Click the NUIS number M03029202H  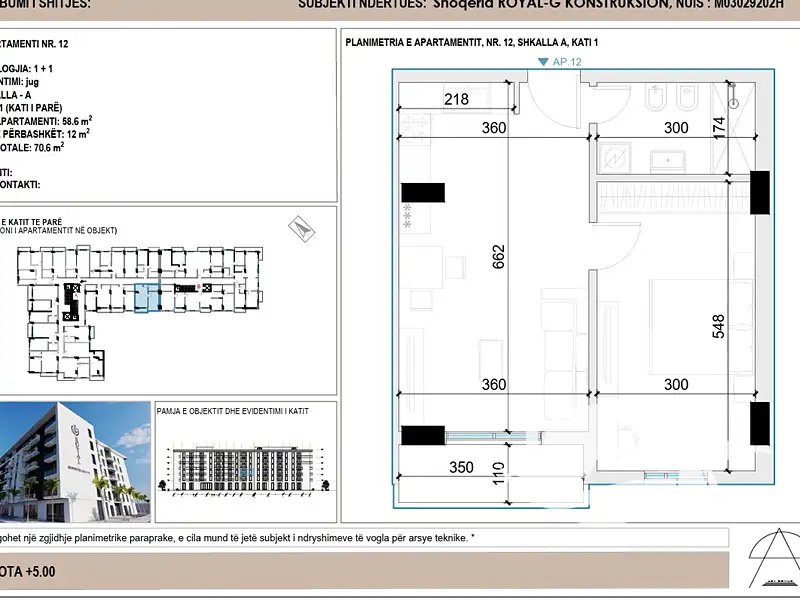(x=747, y=4)
